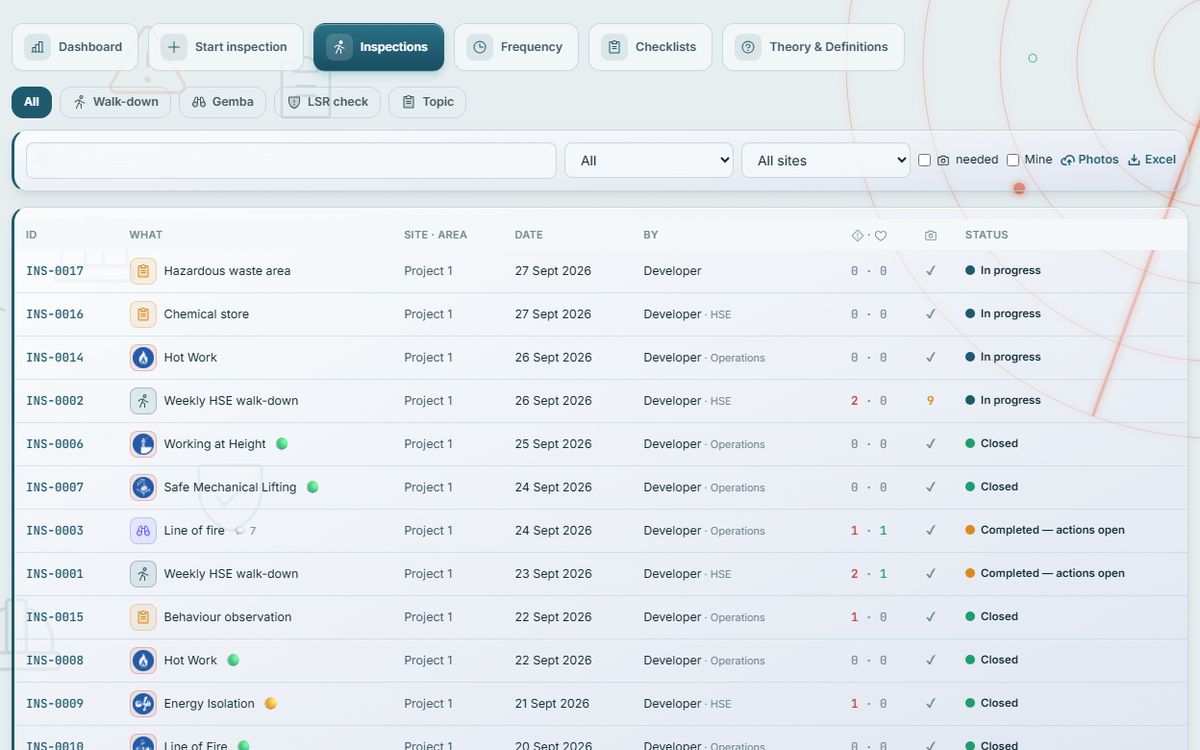The height and width of the screenshot is (750, 1200).
Task: Click the Hot Work flame icon for INS-0008
Action: point(143,660)
